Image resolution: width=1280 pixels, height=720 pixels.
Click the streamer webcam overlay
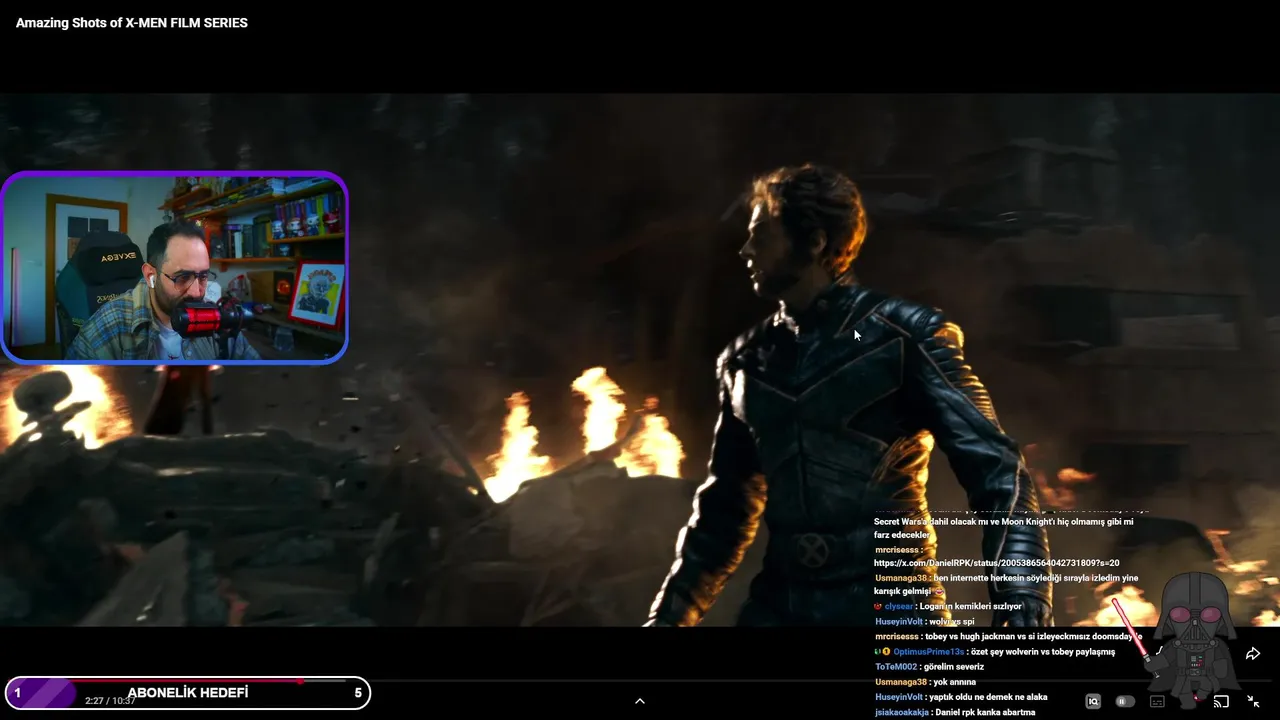(174, 267)
